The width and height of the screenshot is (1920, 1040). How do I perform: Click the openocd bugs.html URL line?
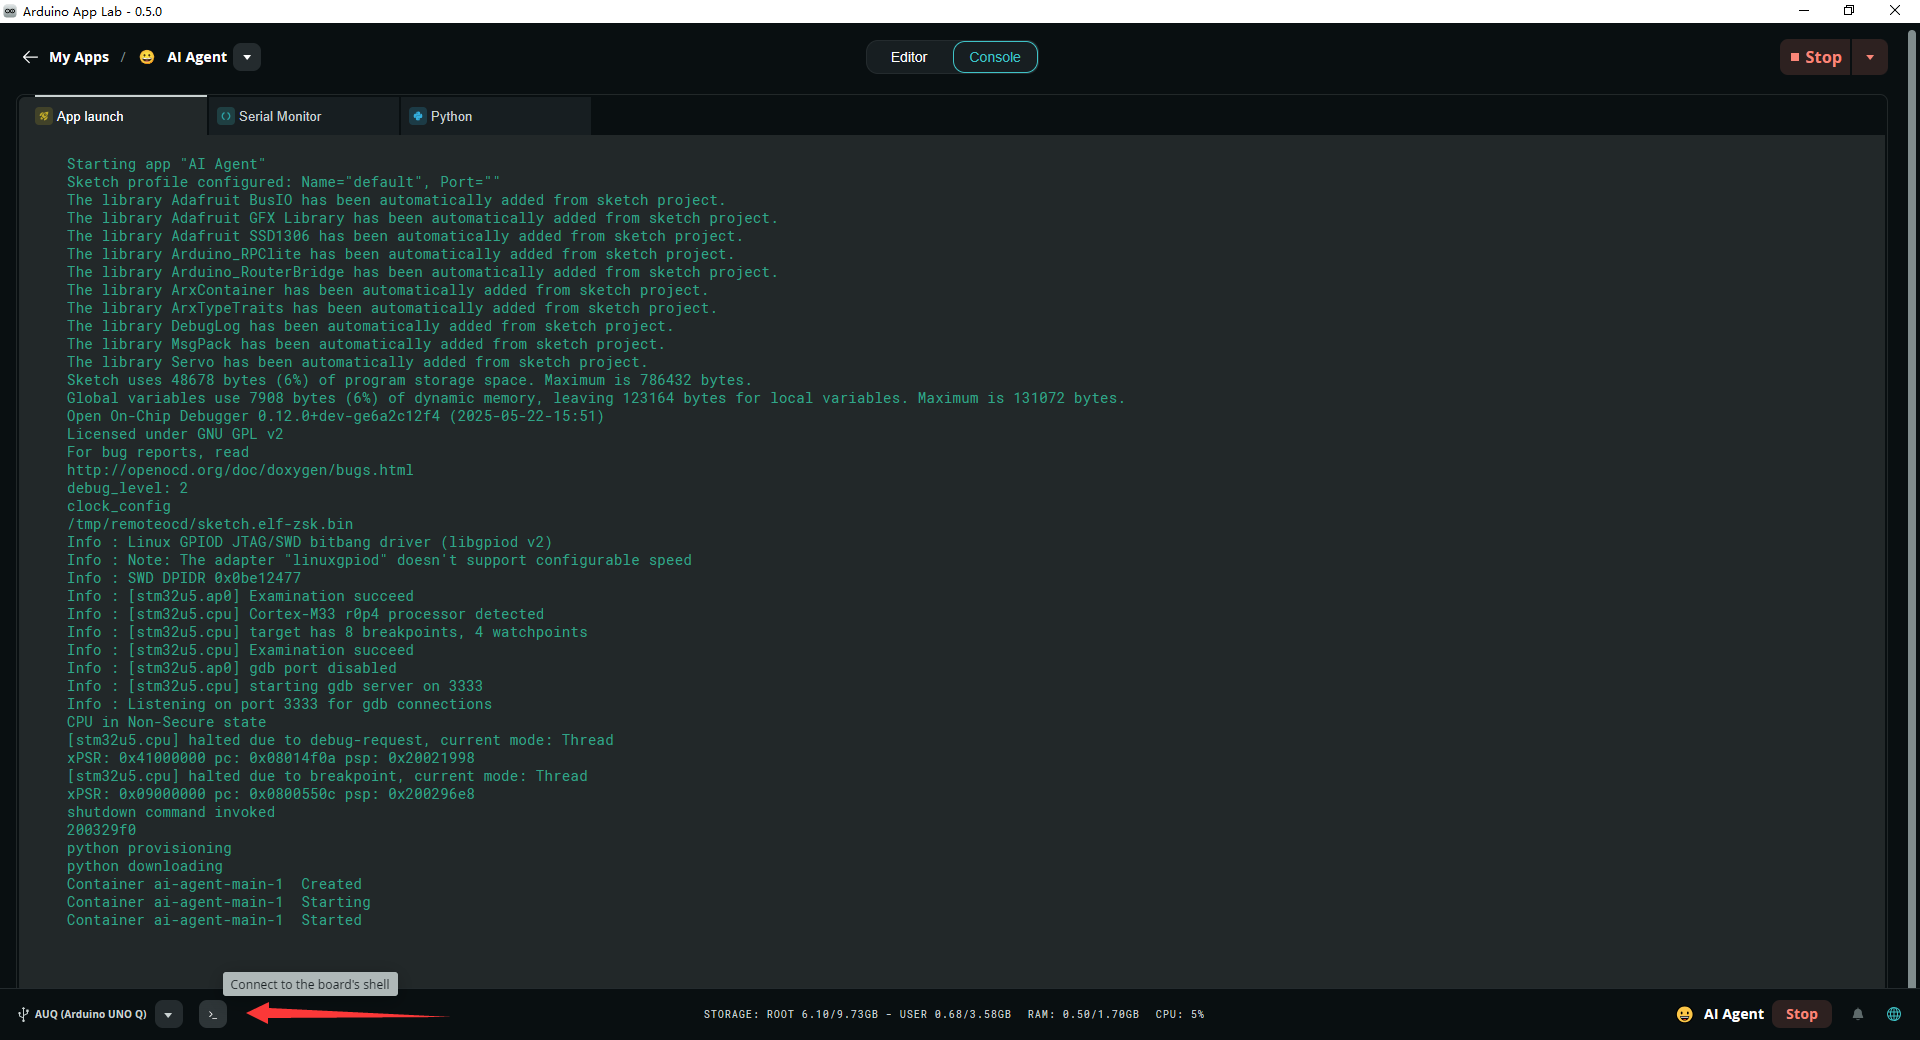click(x=240, y=470)
